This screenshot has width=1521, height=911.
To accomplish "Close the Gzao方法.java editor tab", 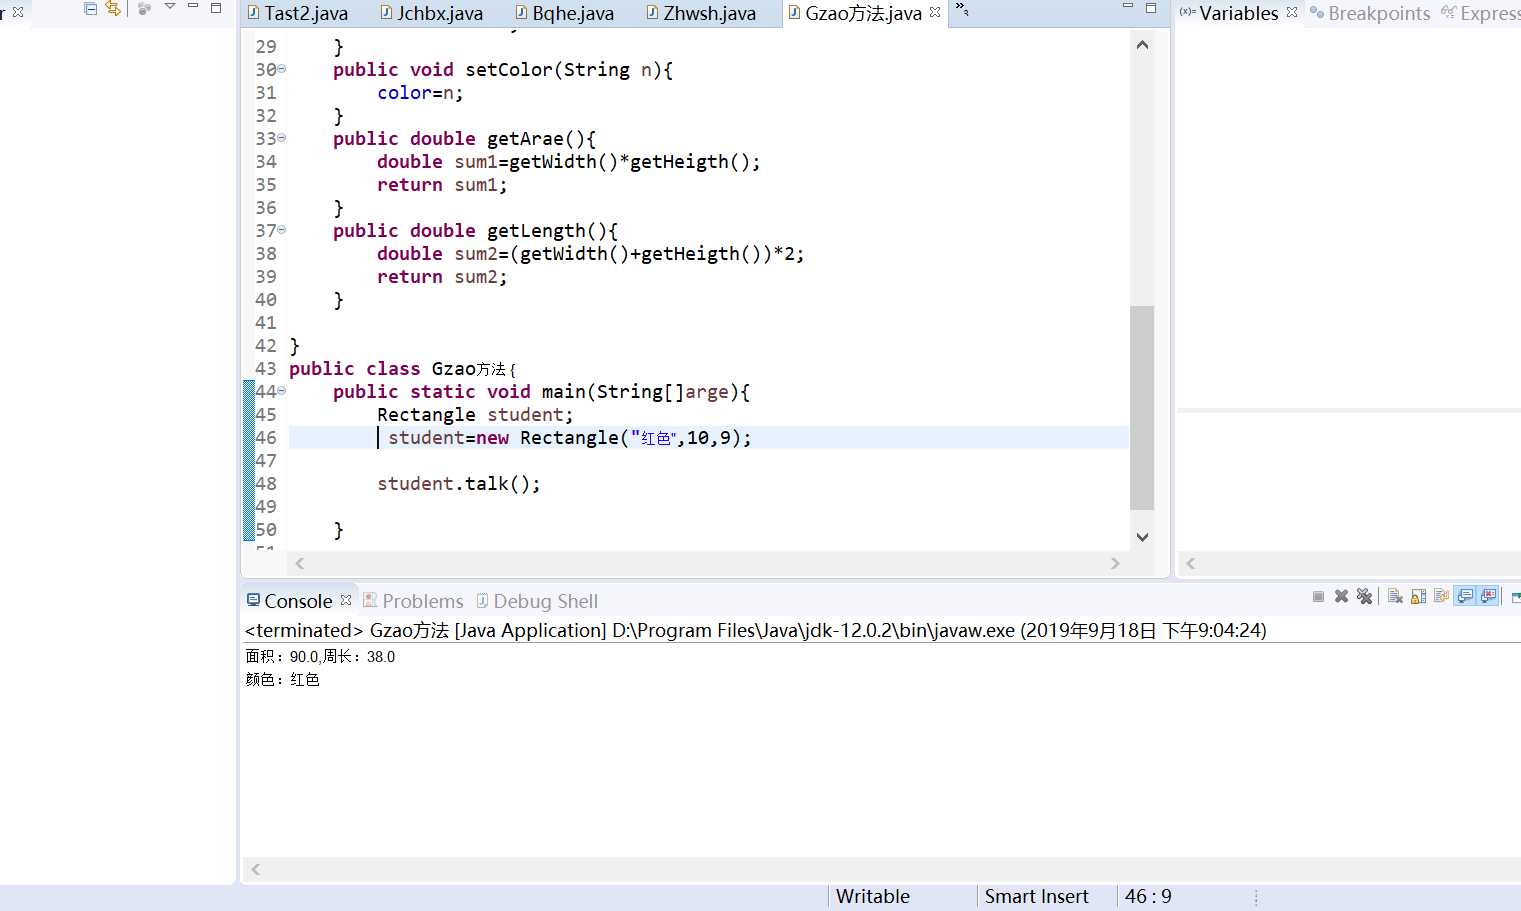I will coord(935,12).
